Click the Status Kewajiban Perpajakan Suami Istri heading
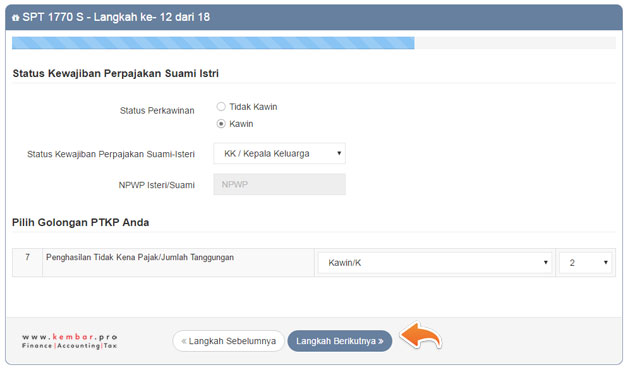Screen dimensions: 628x370 tap(116, 73)
